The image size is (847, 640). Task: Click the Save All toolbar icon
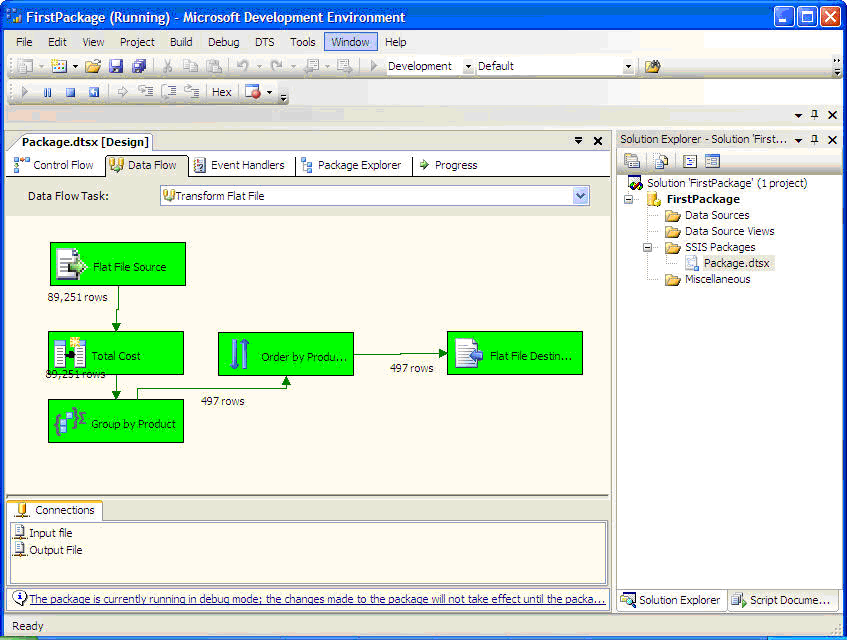(139, 66)
